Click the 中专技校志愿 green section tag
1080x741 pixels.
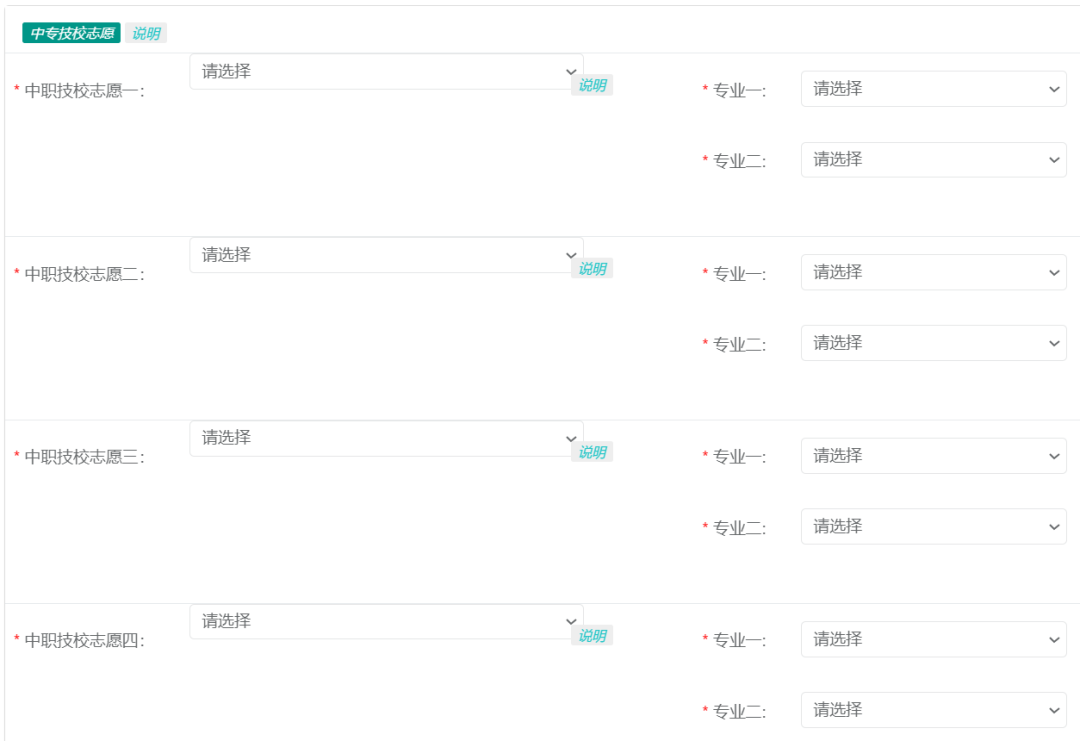pyautogui.click(x=72, y=33)
